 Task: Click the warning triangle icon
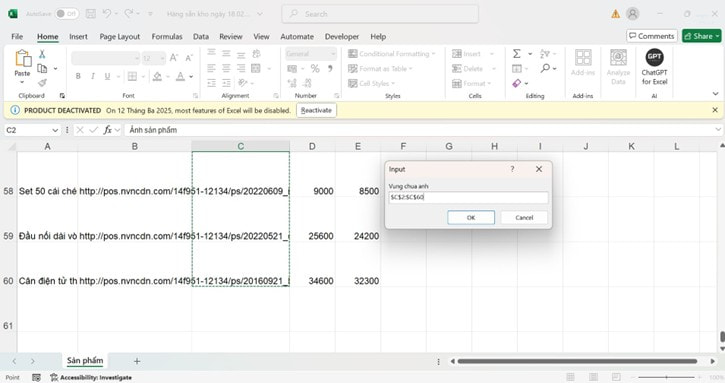(615, 14)
